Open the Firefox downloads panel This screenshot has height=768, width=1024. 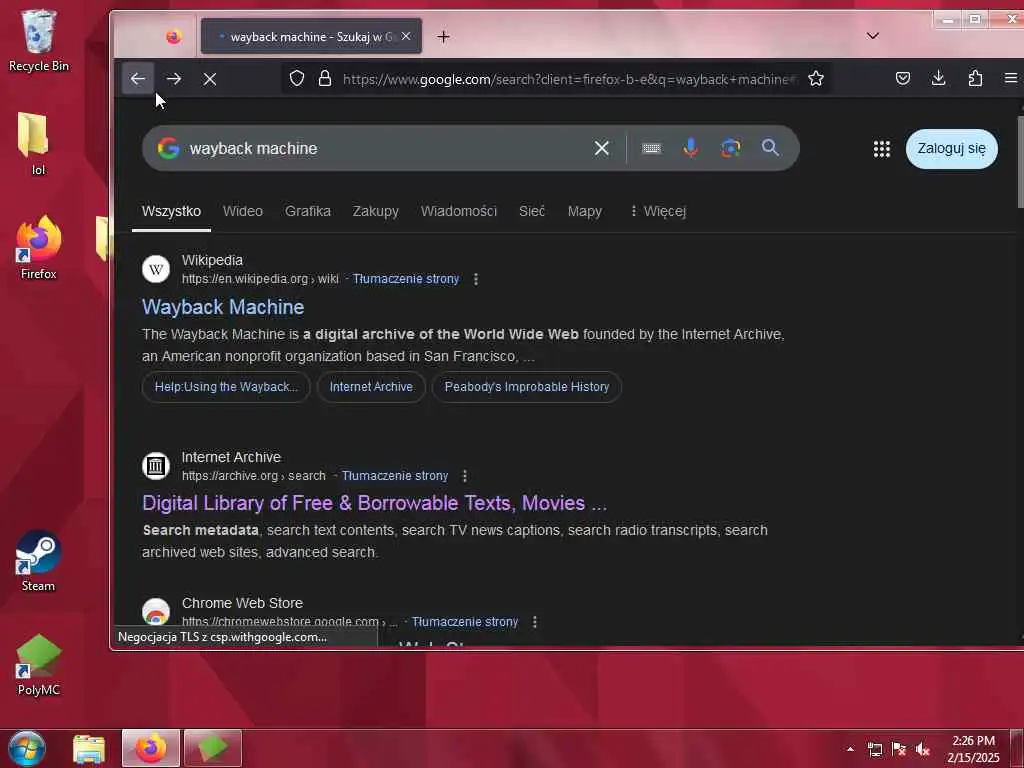pos(938,79)
